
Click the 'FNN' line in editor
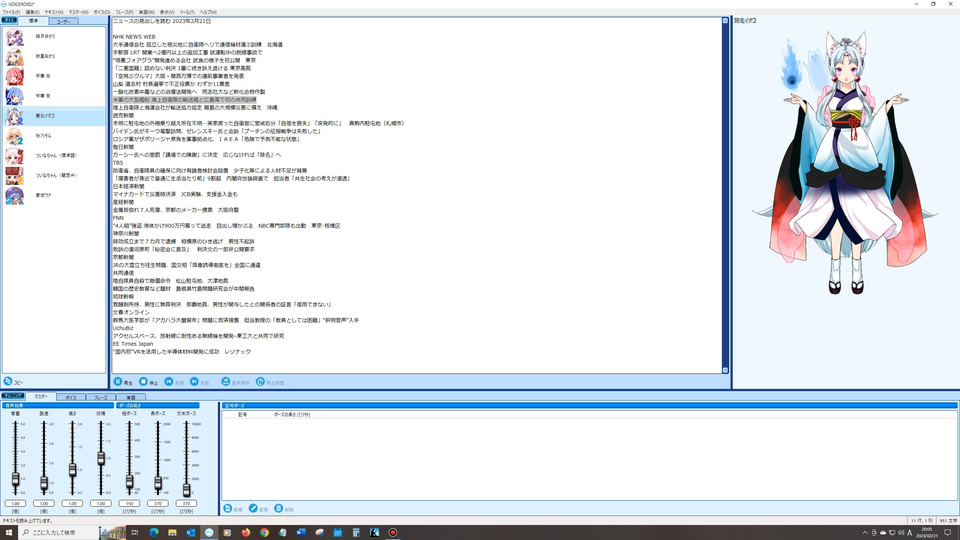pyautogui.click(x=118, y=218)
